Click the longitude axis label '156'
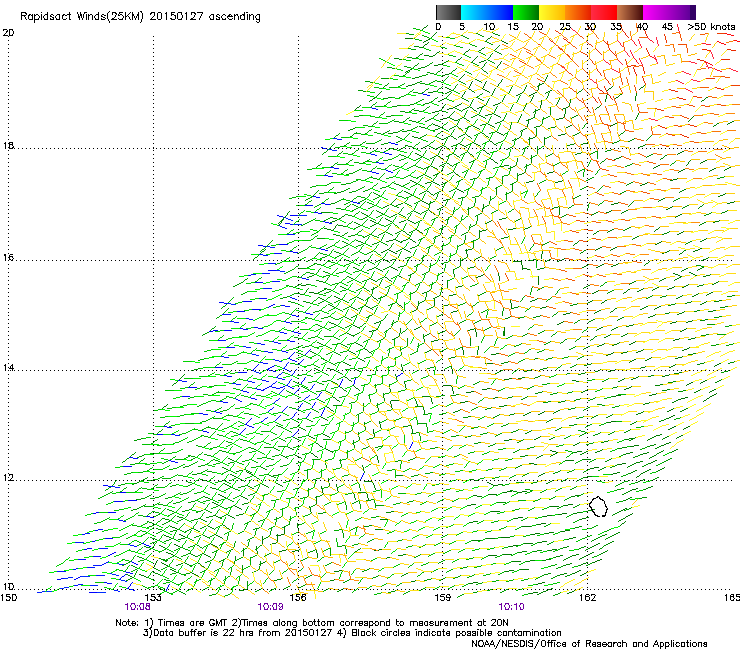 point(298,598)
